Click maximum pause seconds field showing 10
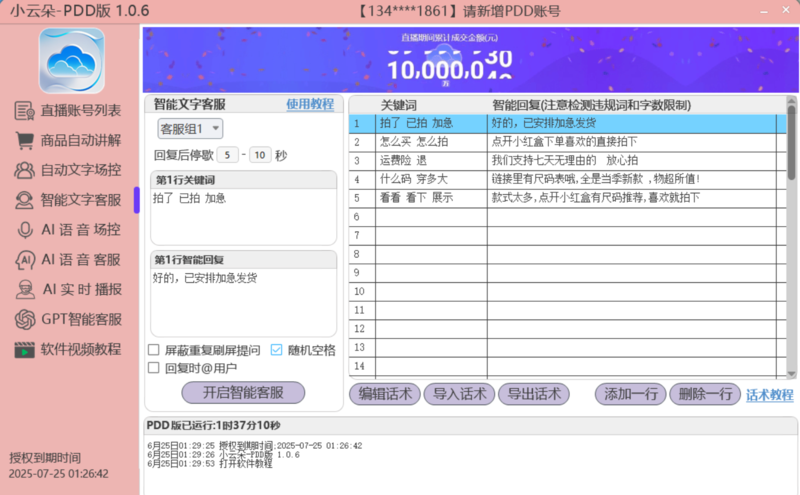 tap(260, 155)
